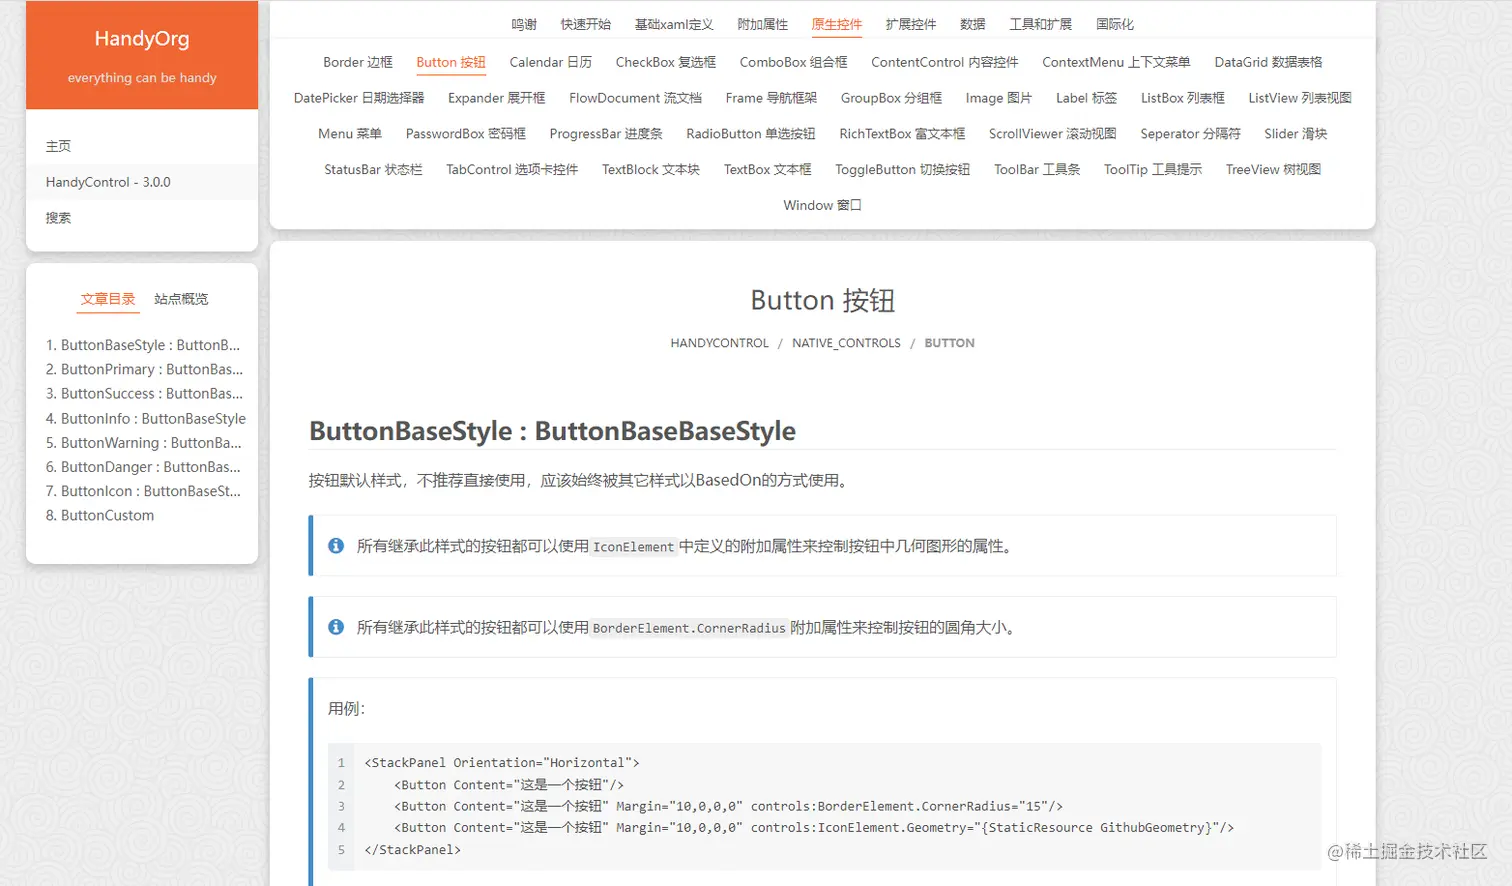The width and height of the screenshot is (1512, 886).
Task: Open ScrollViewer 滚动视图 page
Action: click(x=1053, y=134)
